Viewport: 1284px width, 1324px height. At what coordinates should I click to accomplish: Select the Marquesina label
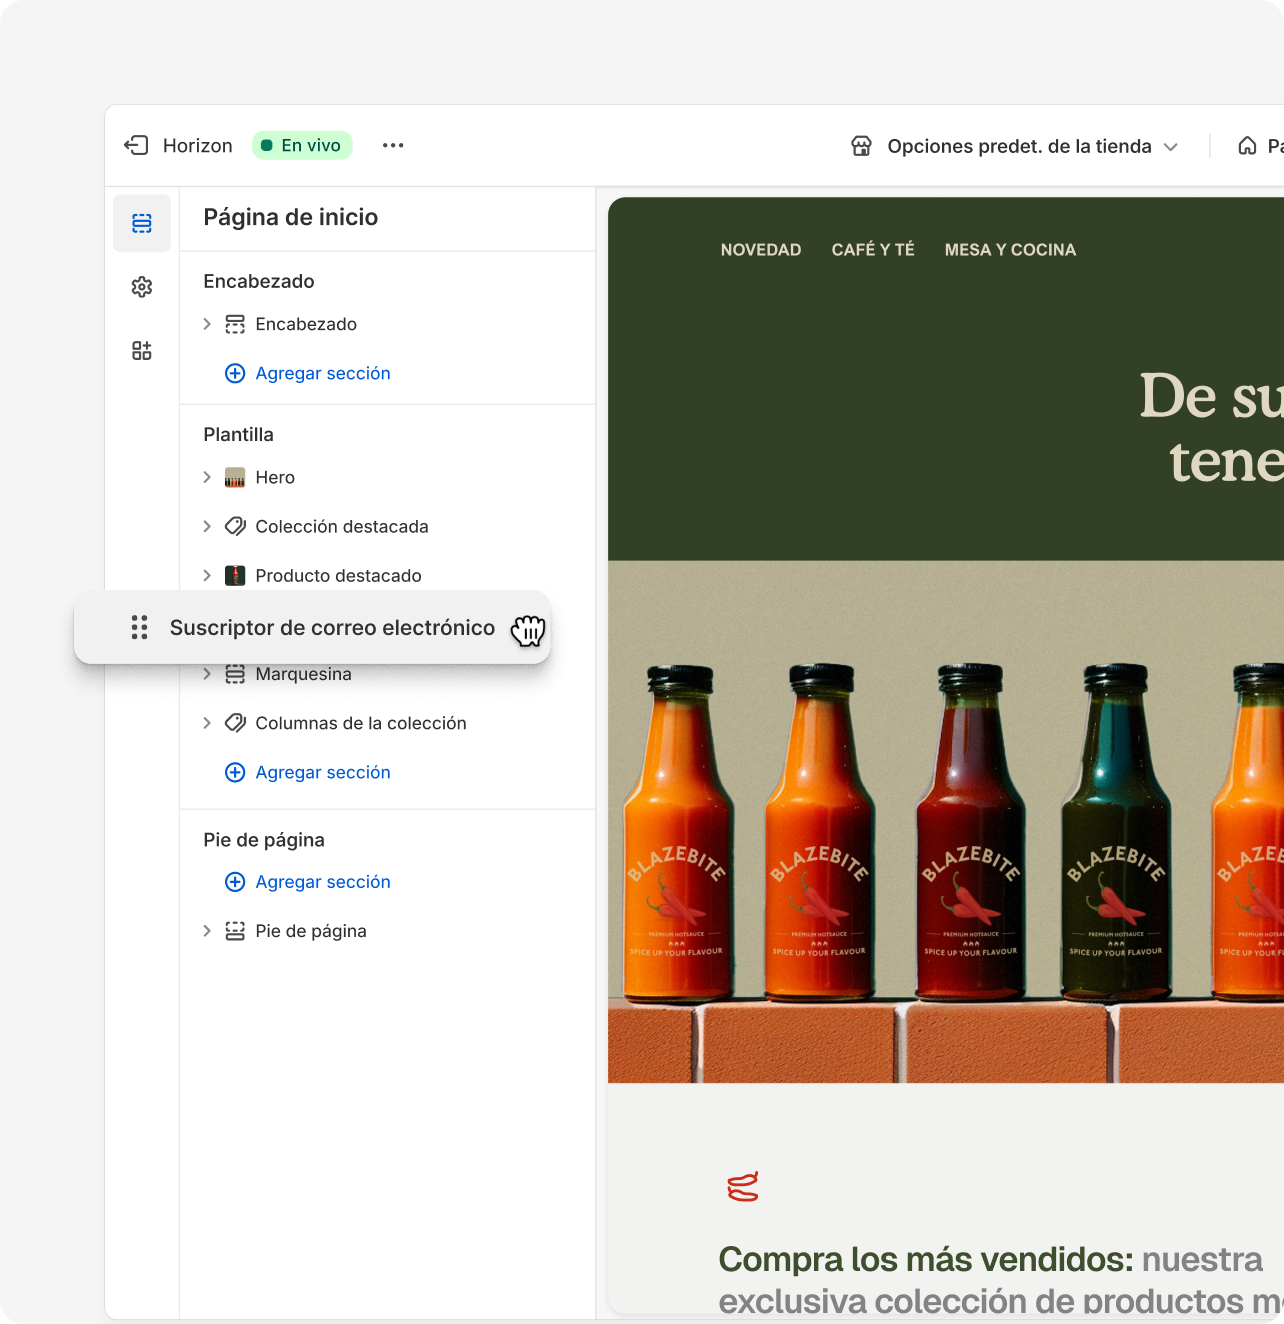pyautogui.click(x=303, y=674)
